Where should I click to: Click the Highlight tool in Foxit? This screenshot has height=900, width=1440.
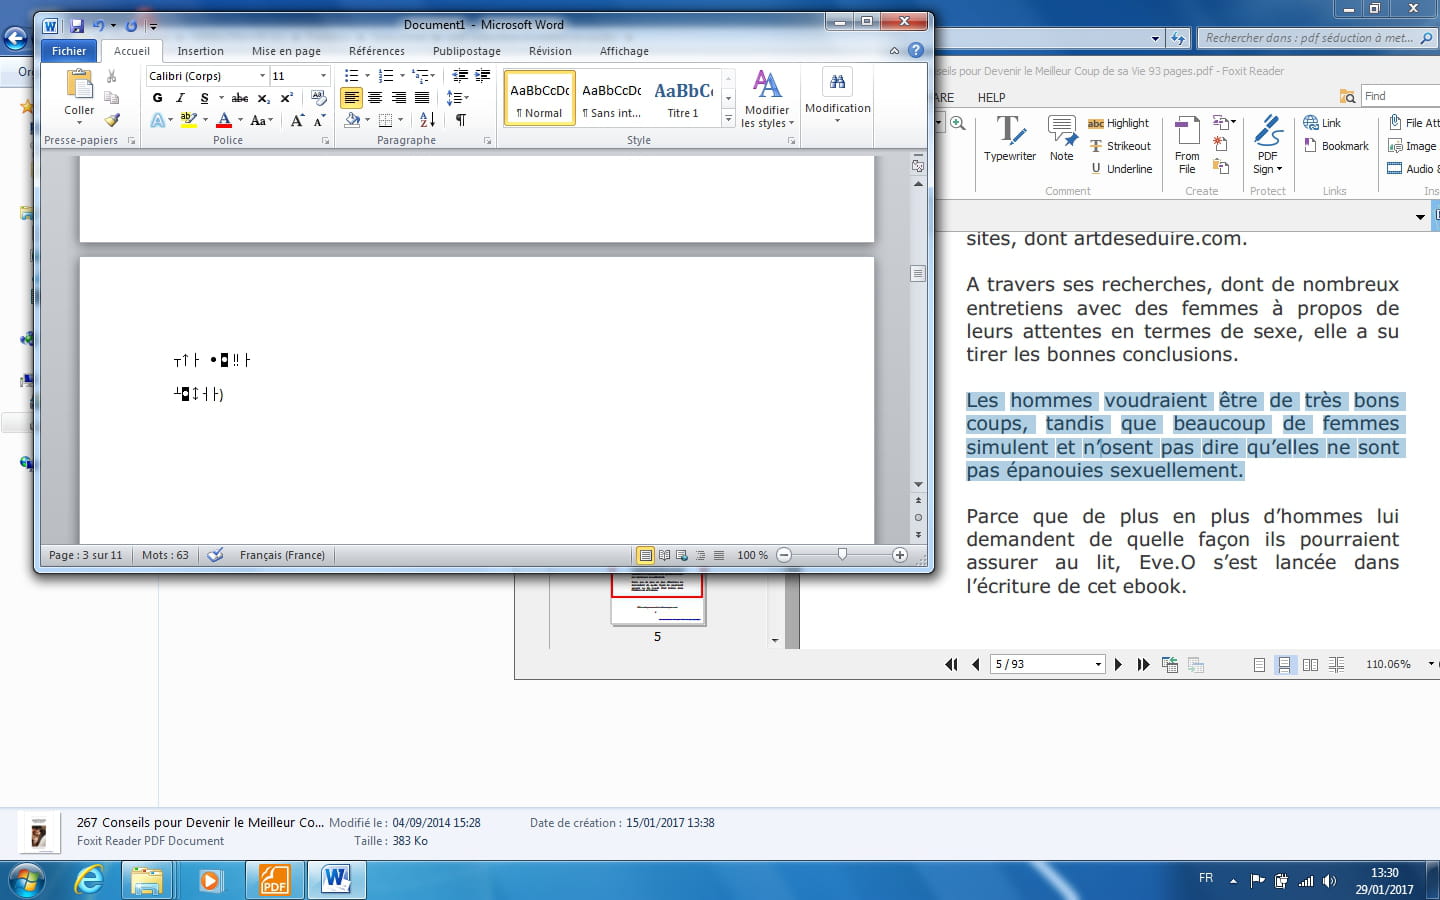1119,123
